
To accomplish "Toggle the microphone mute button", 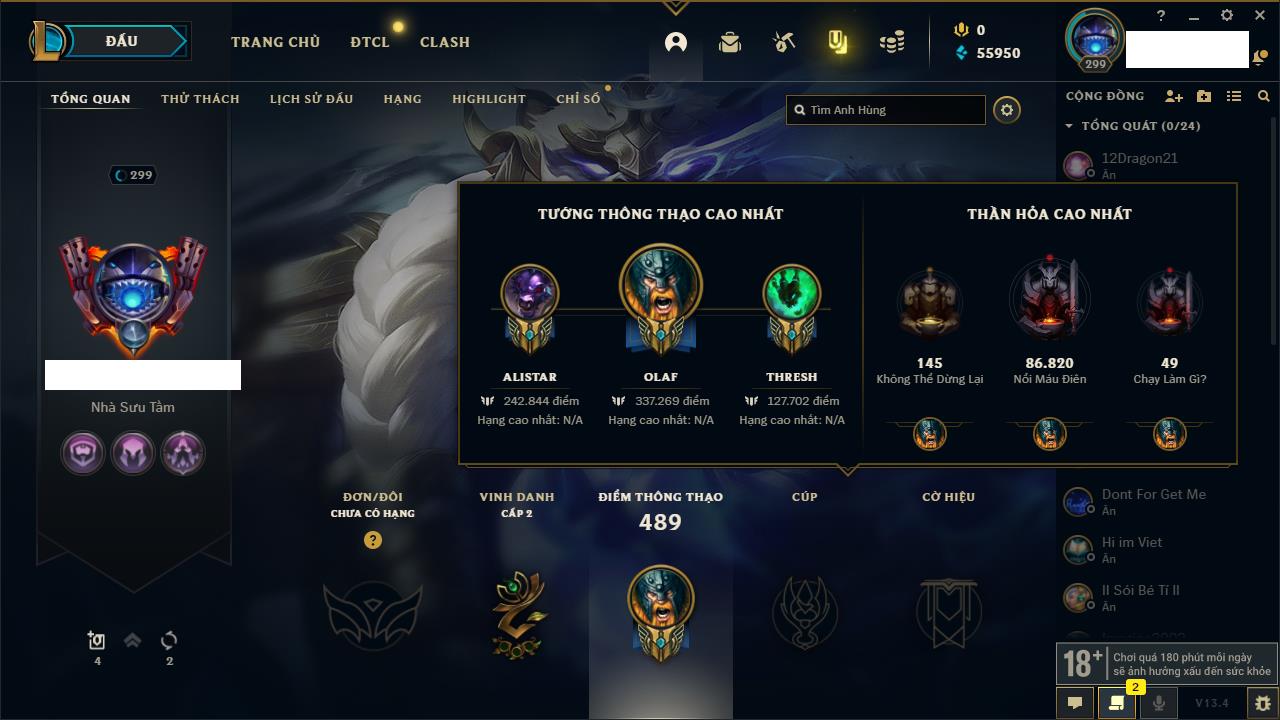I will point(1158,703).
